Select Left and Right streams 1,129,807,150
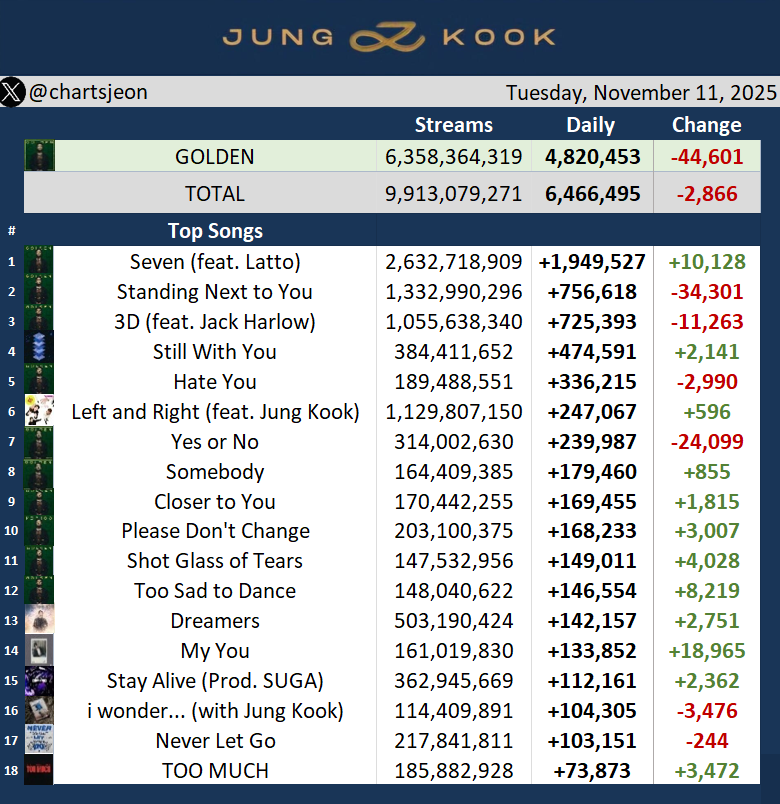The image size is (780, 804). tap(453, 412)
